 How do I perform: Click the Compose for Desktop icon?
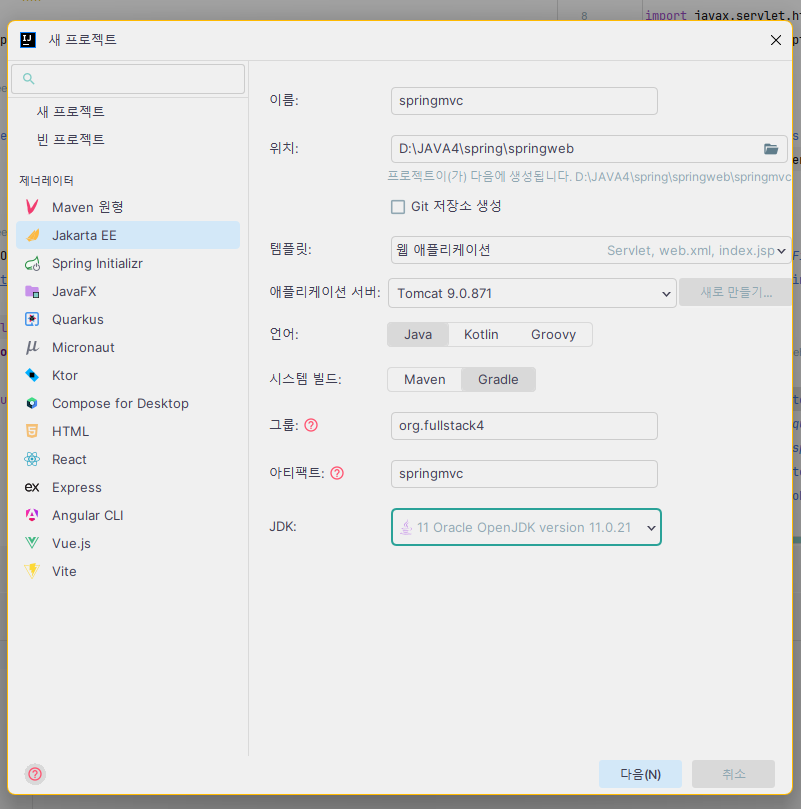(32, 403)
